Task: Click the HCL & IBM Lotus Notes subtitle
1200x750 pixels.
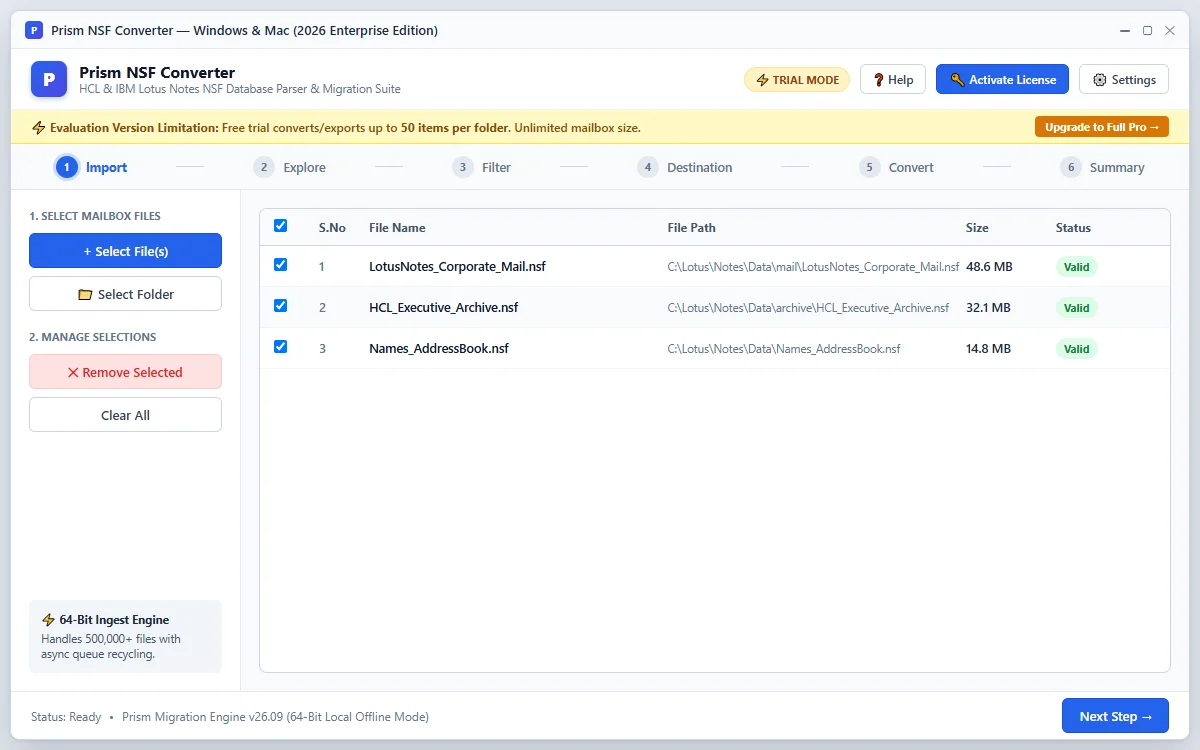Action: (240, 89)
